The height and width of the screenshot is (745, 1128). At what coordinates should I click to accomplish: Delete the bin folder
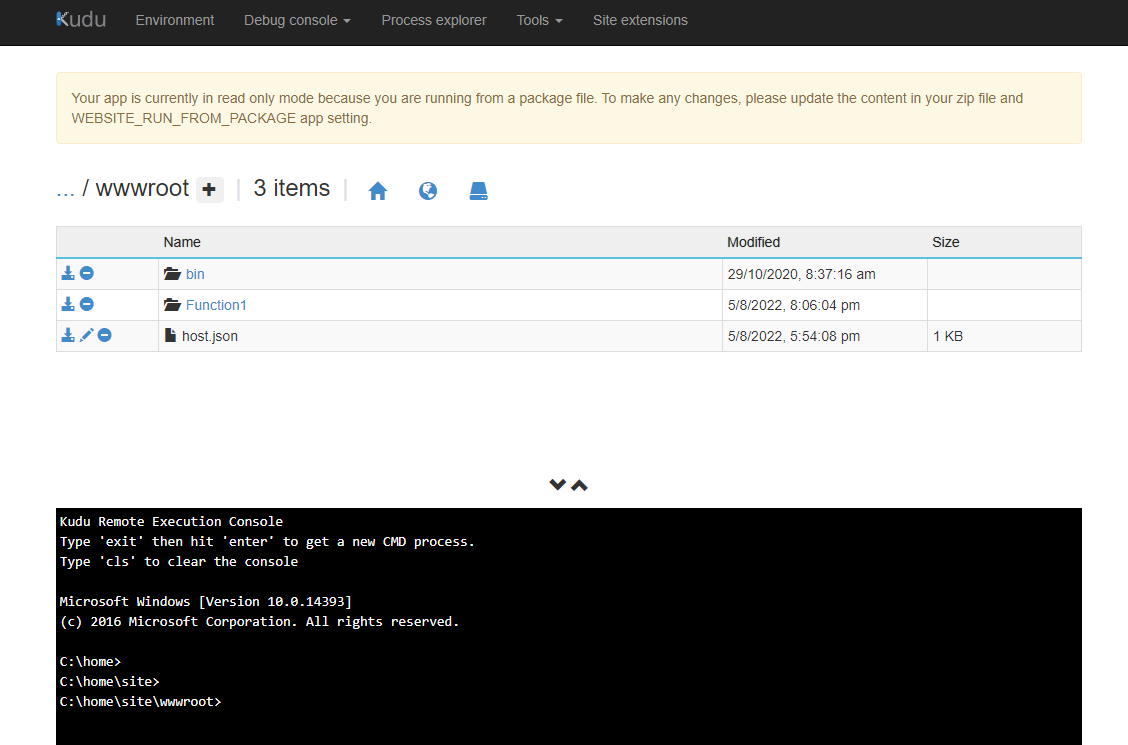[x=86, y=273]
